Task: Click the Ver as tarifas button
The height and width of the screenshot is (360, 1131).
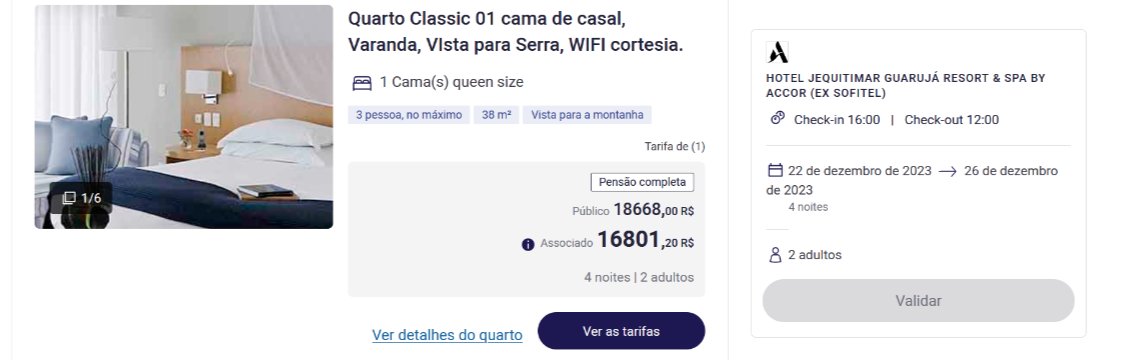Action: (x=621, y=331)
